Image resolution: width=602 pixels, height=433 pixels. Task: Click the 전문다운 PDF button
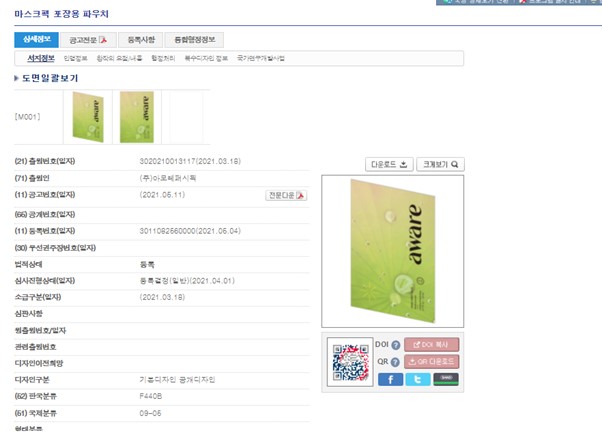coord(286,195)
